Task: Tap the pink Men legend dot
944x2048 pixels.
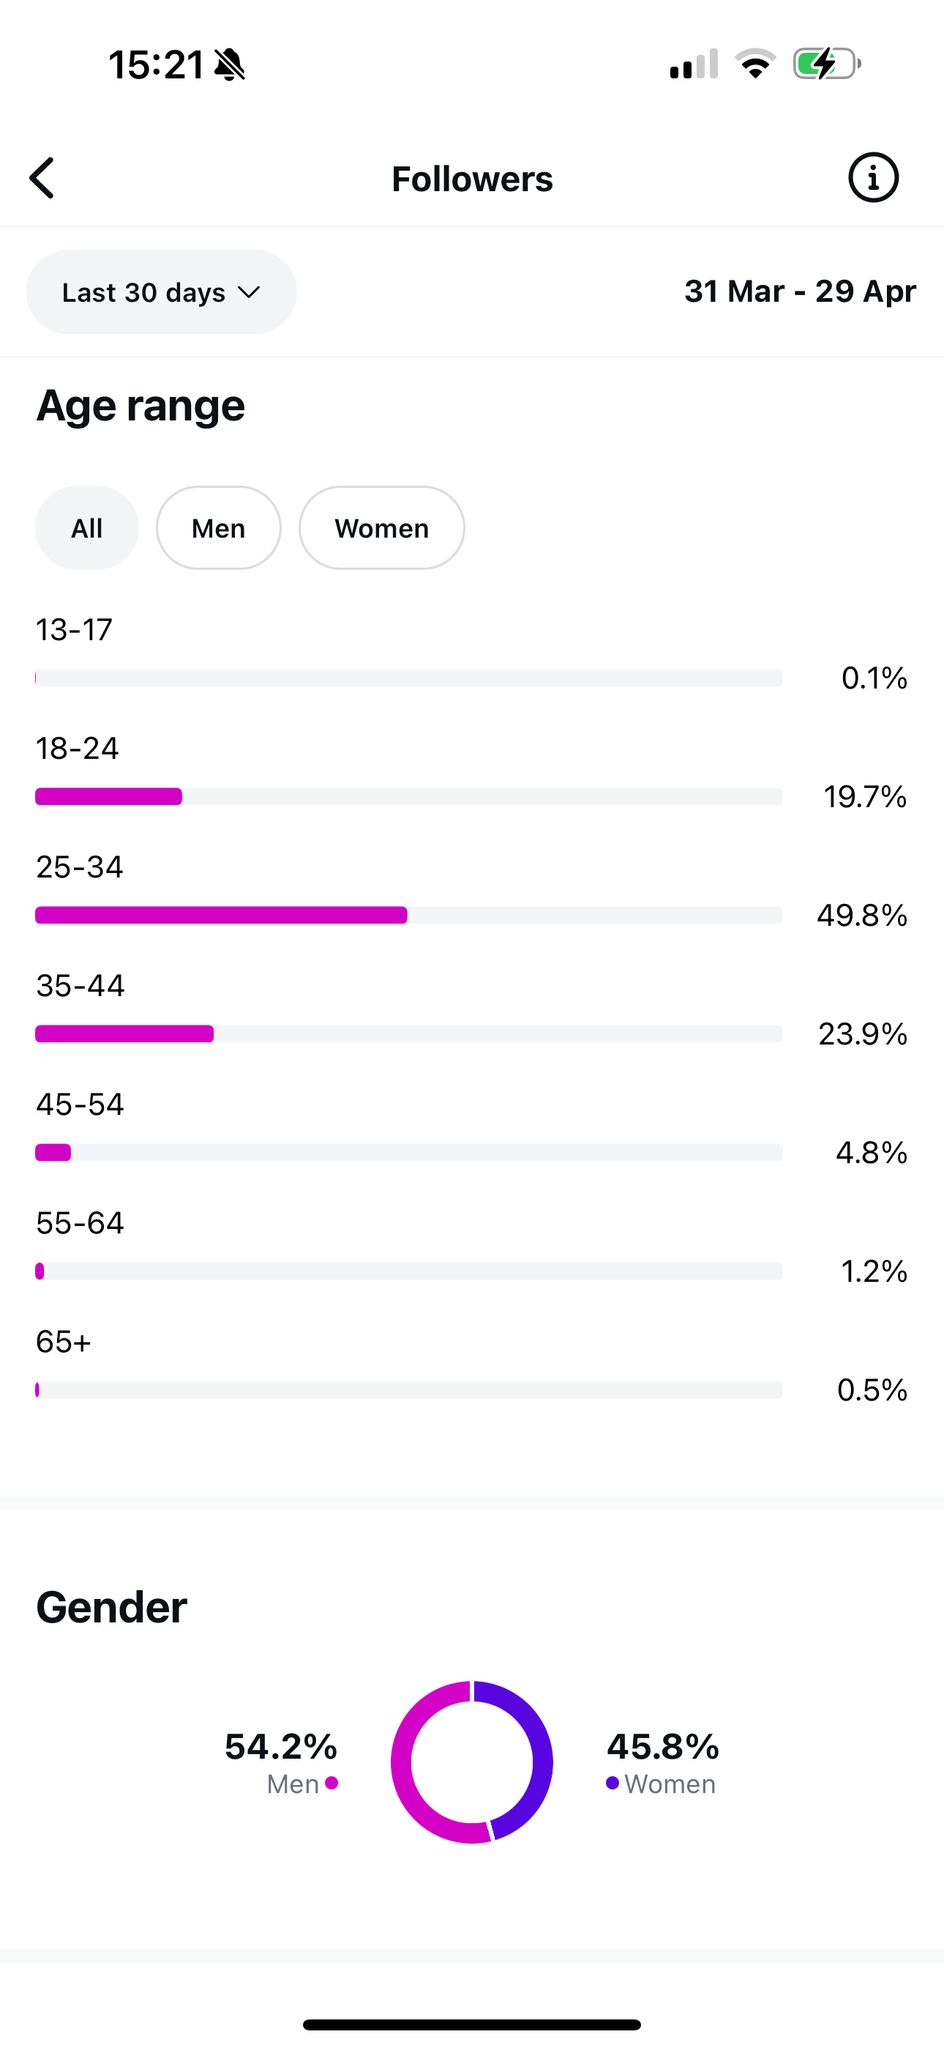Action: [x=331, y=1782]
